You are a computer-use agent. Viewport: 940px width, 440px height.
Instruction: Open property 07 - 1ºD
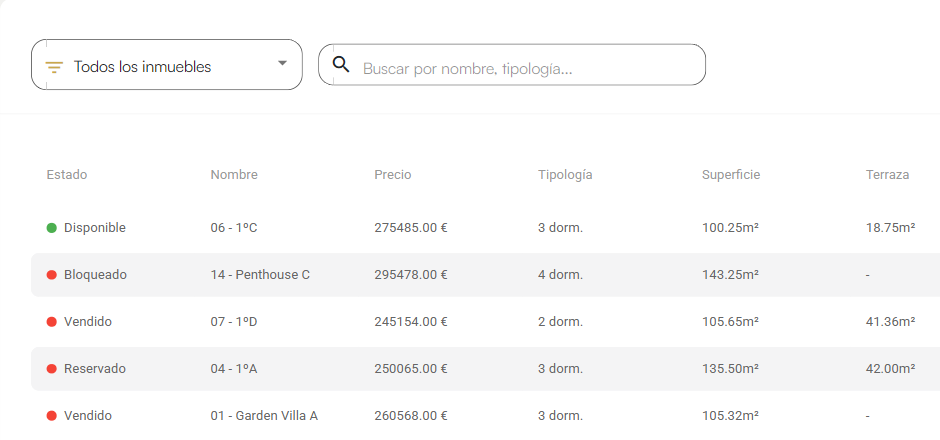(x=234, y=321)
